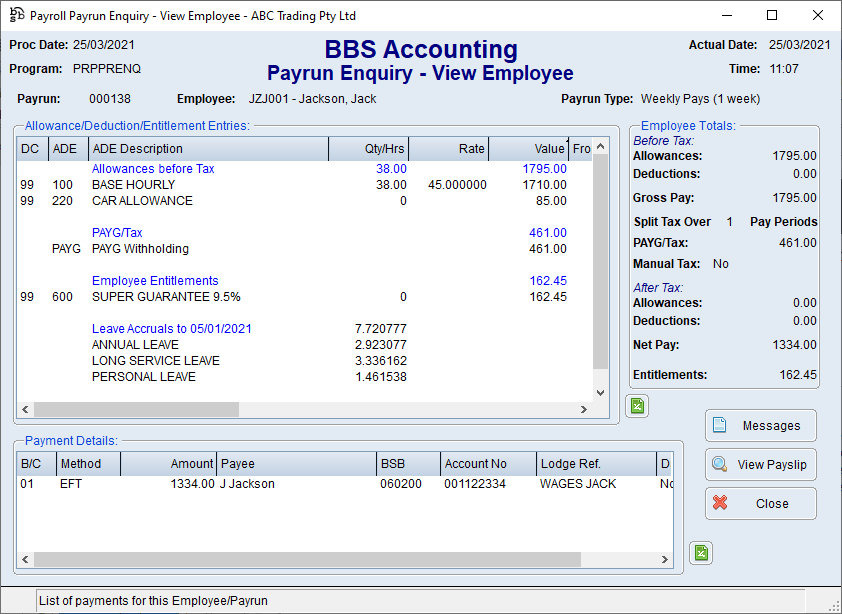Export payment details to Excel icon
This screenshot has height=614, width=842.
702,553
